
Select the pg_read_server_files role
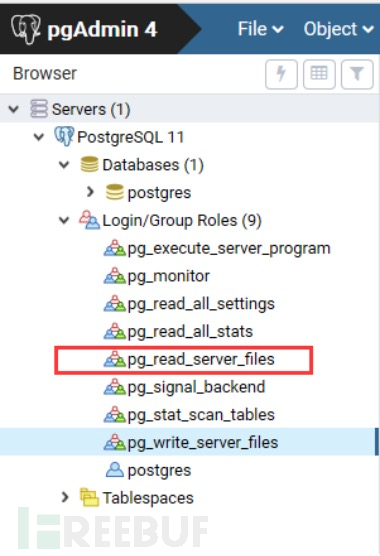tap(201, 360)
